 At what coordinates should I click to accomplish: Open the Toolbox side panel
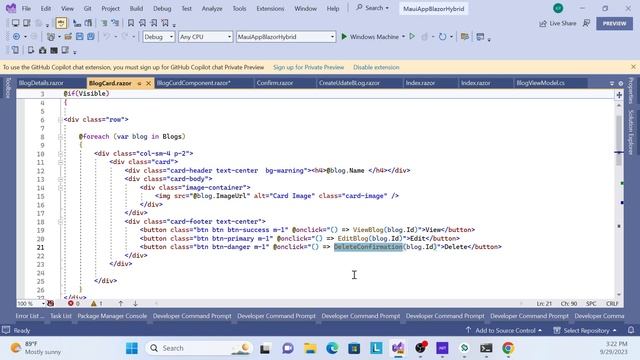click(x=7, y=87)
